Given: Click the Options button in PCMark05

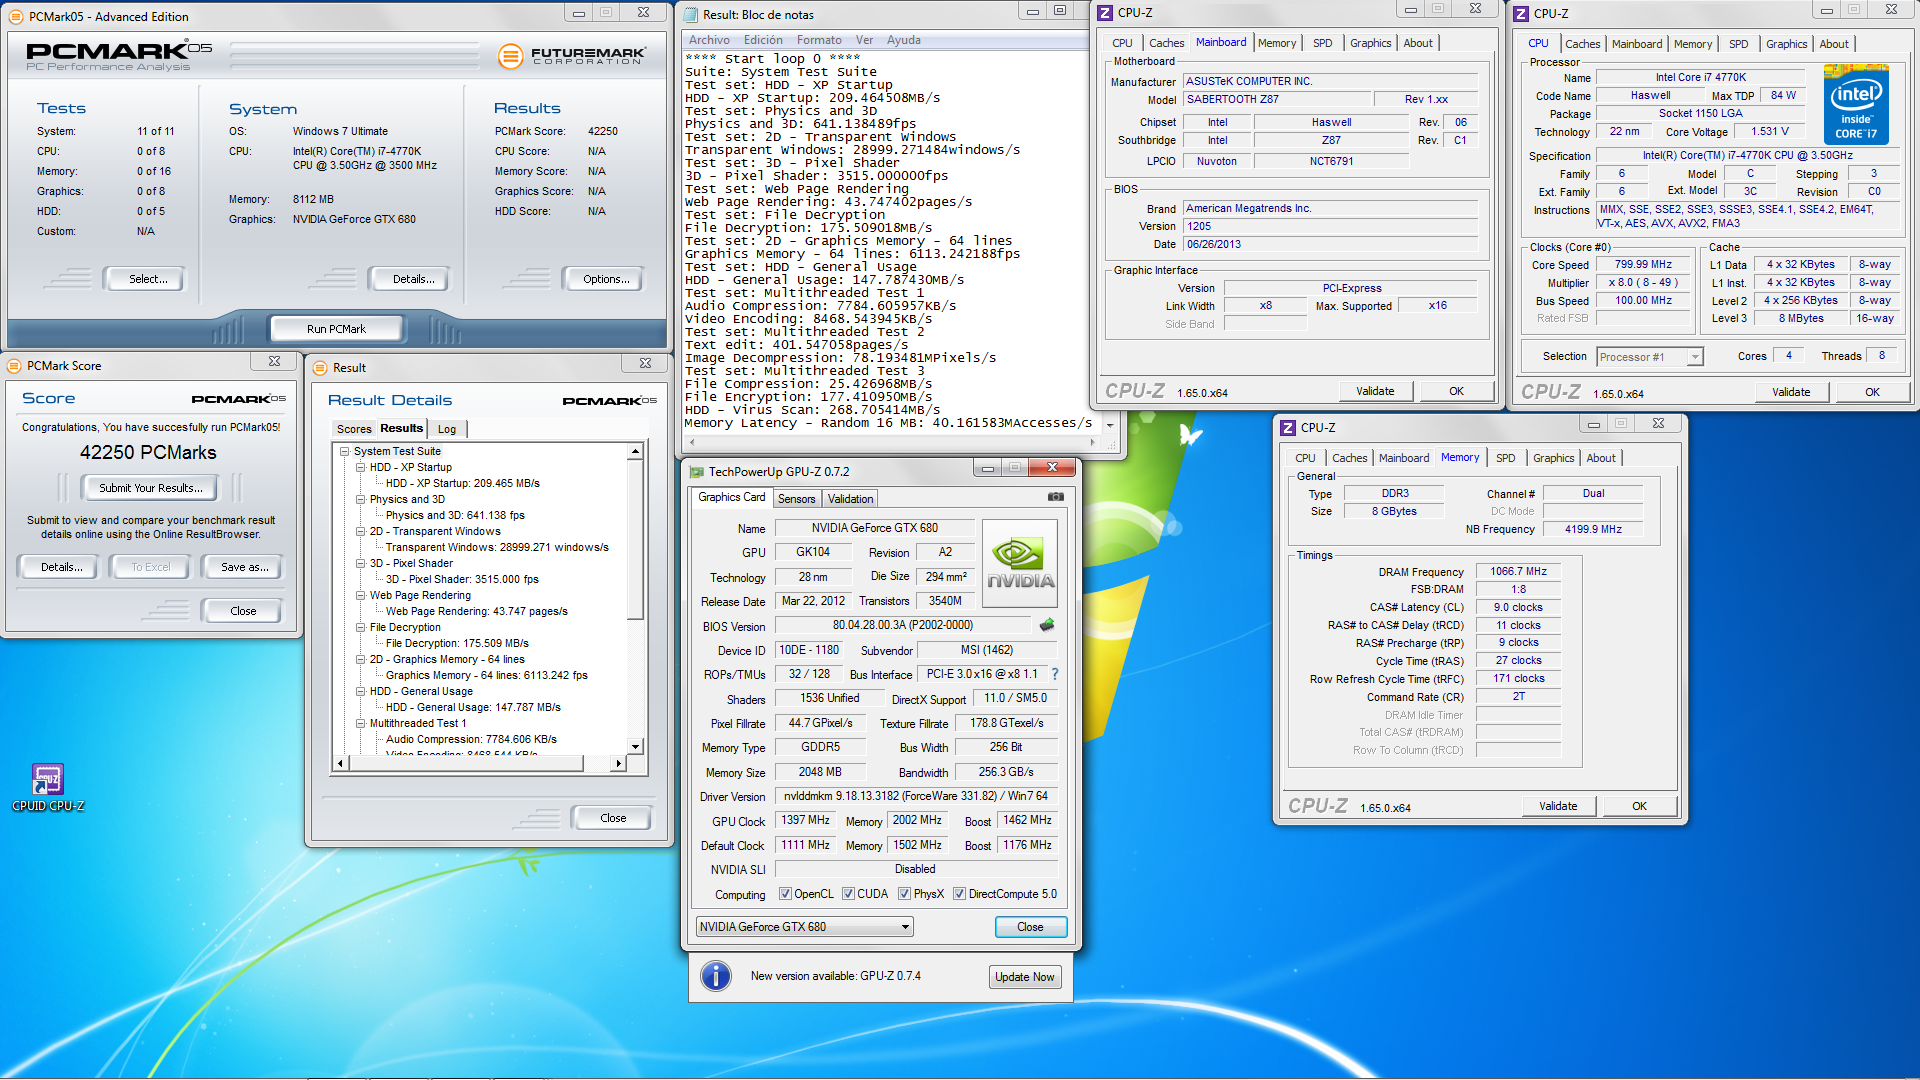Looking at the screenshot, I should 606,279.
